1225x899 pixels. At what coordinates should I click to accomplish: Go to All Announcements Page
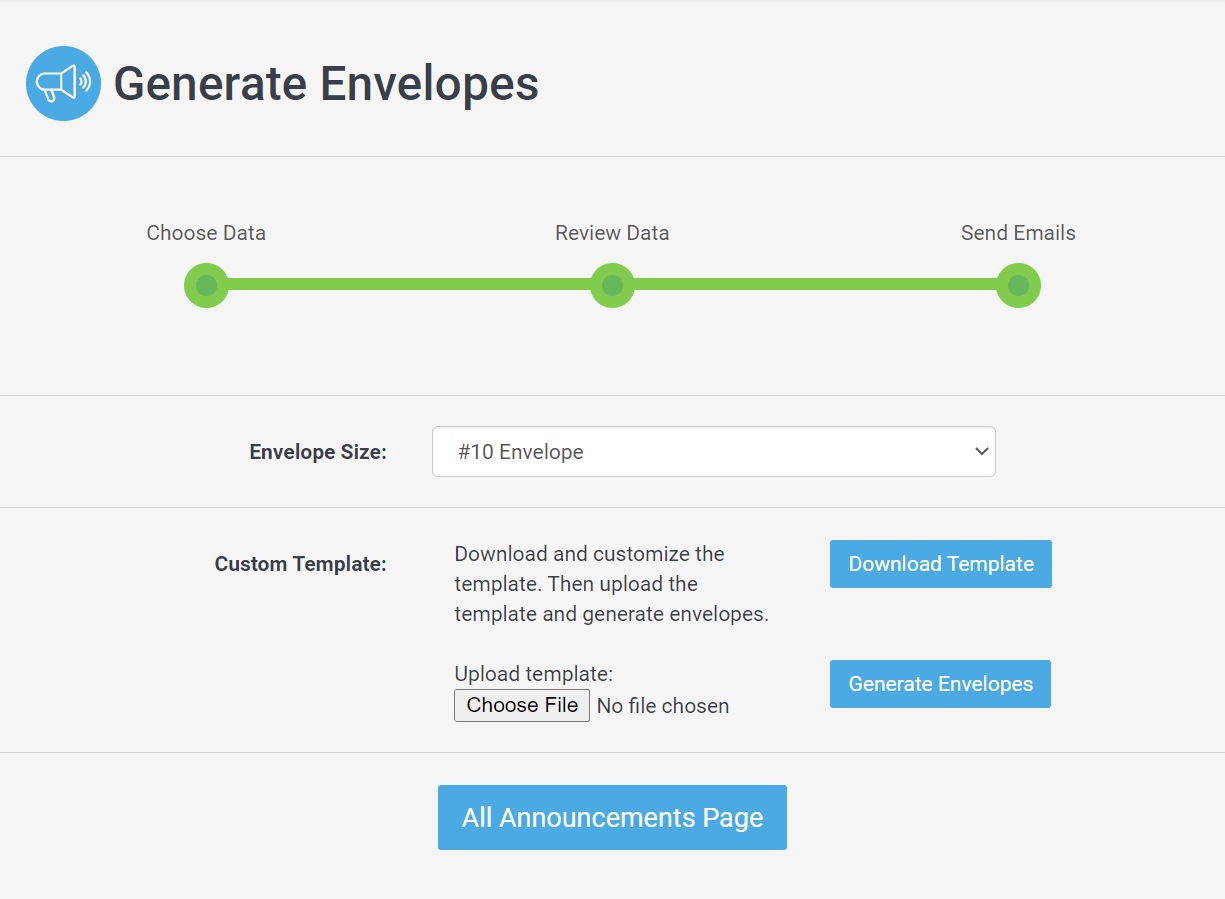pyautogui.click(x=612, y=818)
